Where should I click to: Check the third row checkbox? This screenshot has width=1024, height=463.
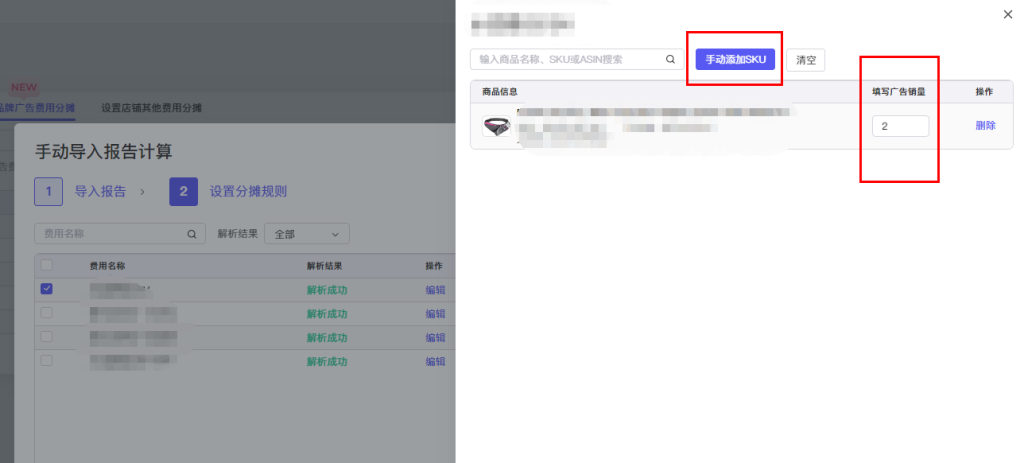click(46, 336)
